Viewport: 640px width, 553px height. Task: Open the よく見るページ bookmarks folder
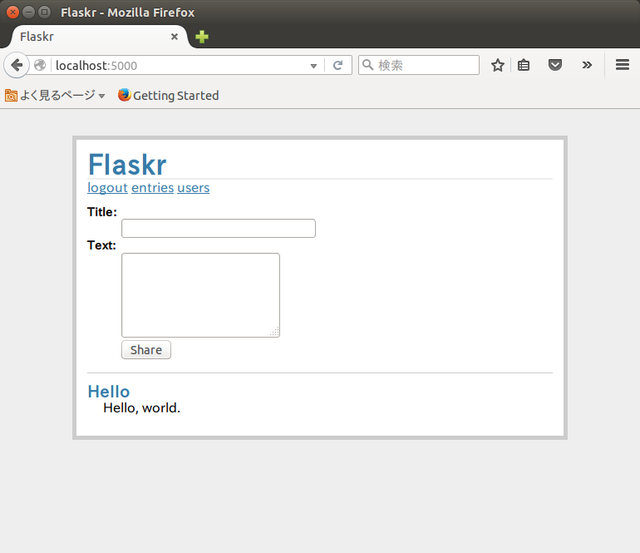click(x=55, y=95)
